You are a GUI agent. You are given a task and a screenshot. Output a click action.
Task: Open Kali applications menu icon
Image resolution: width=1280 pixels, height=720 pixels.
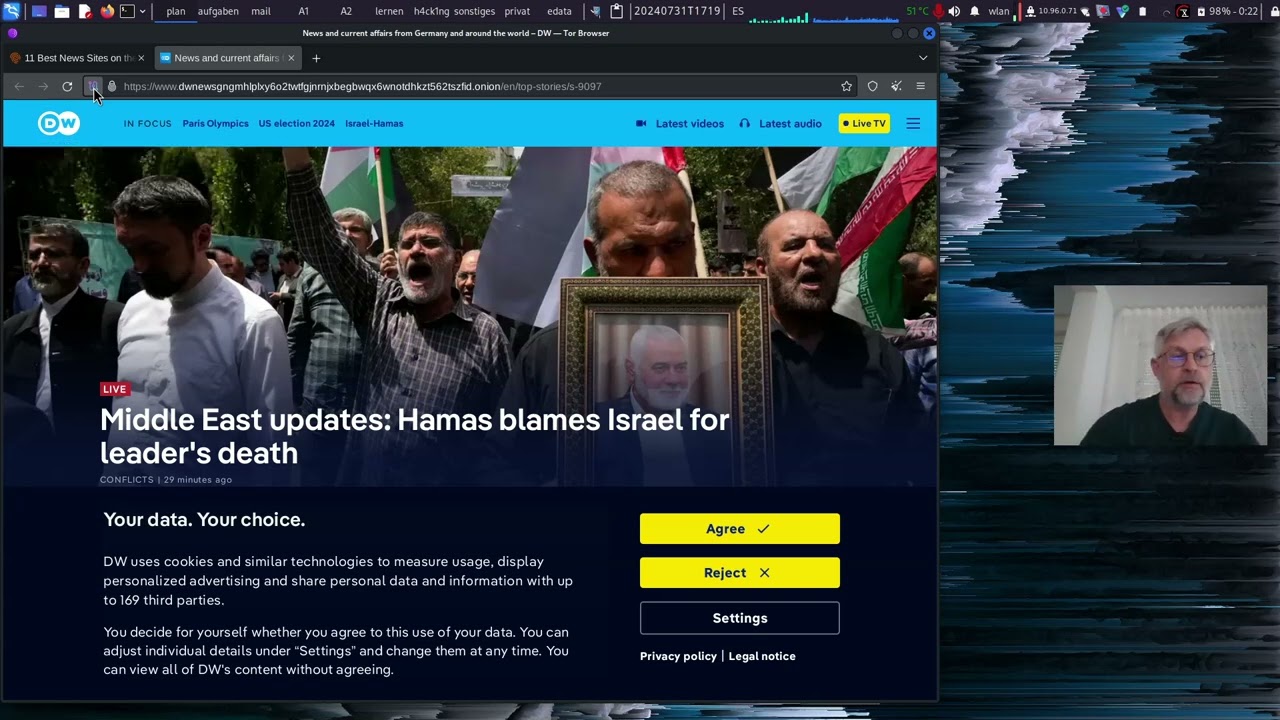pyautogui.click(x=11, y=11)
